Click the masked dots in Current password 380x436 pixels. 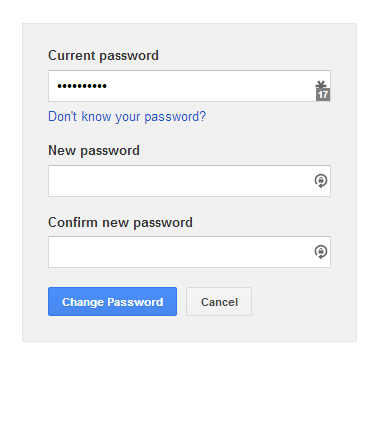[x=82, y=86]
